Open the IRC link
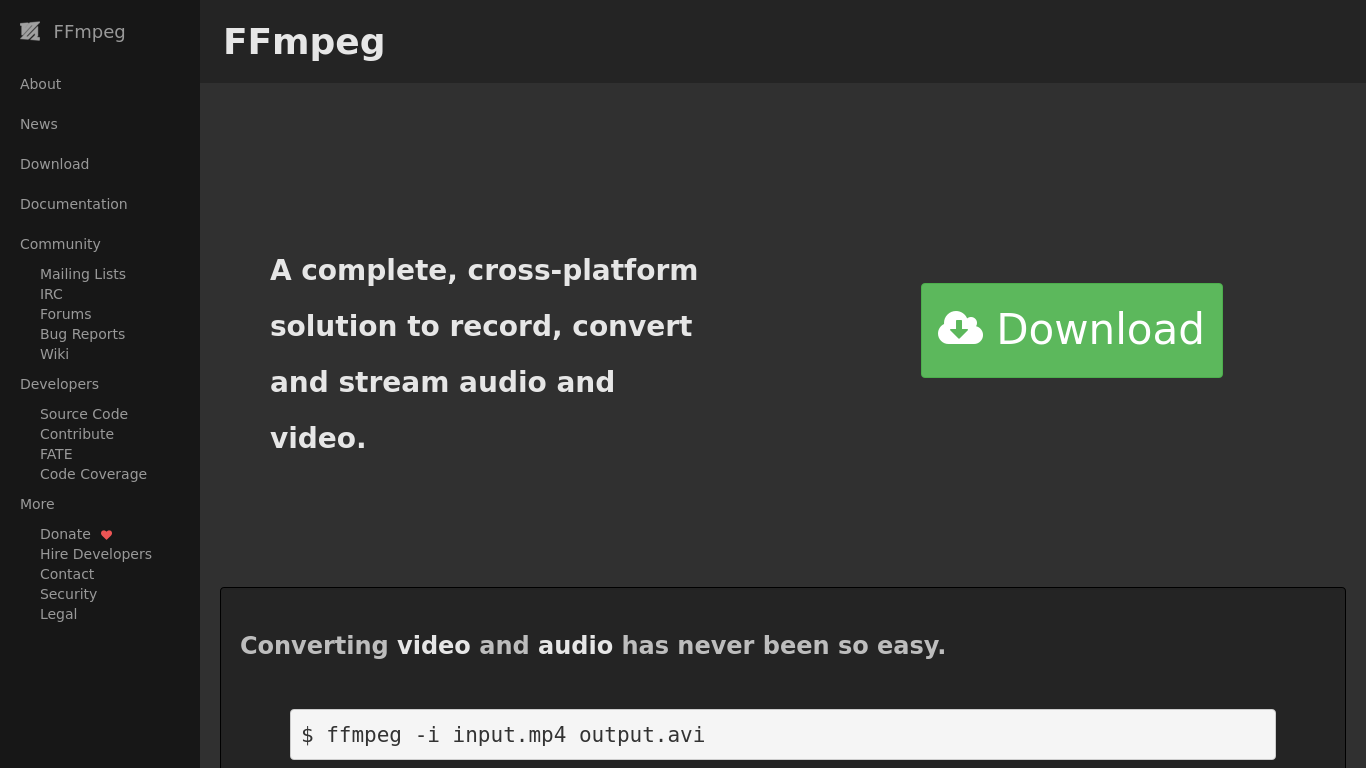Image resolution: width=1366 pixels, height=768 pixels. coord(51,294)
